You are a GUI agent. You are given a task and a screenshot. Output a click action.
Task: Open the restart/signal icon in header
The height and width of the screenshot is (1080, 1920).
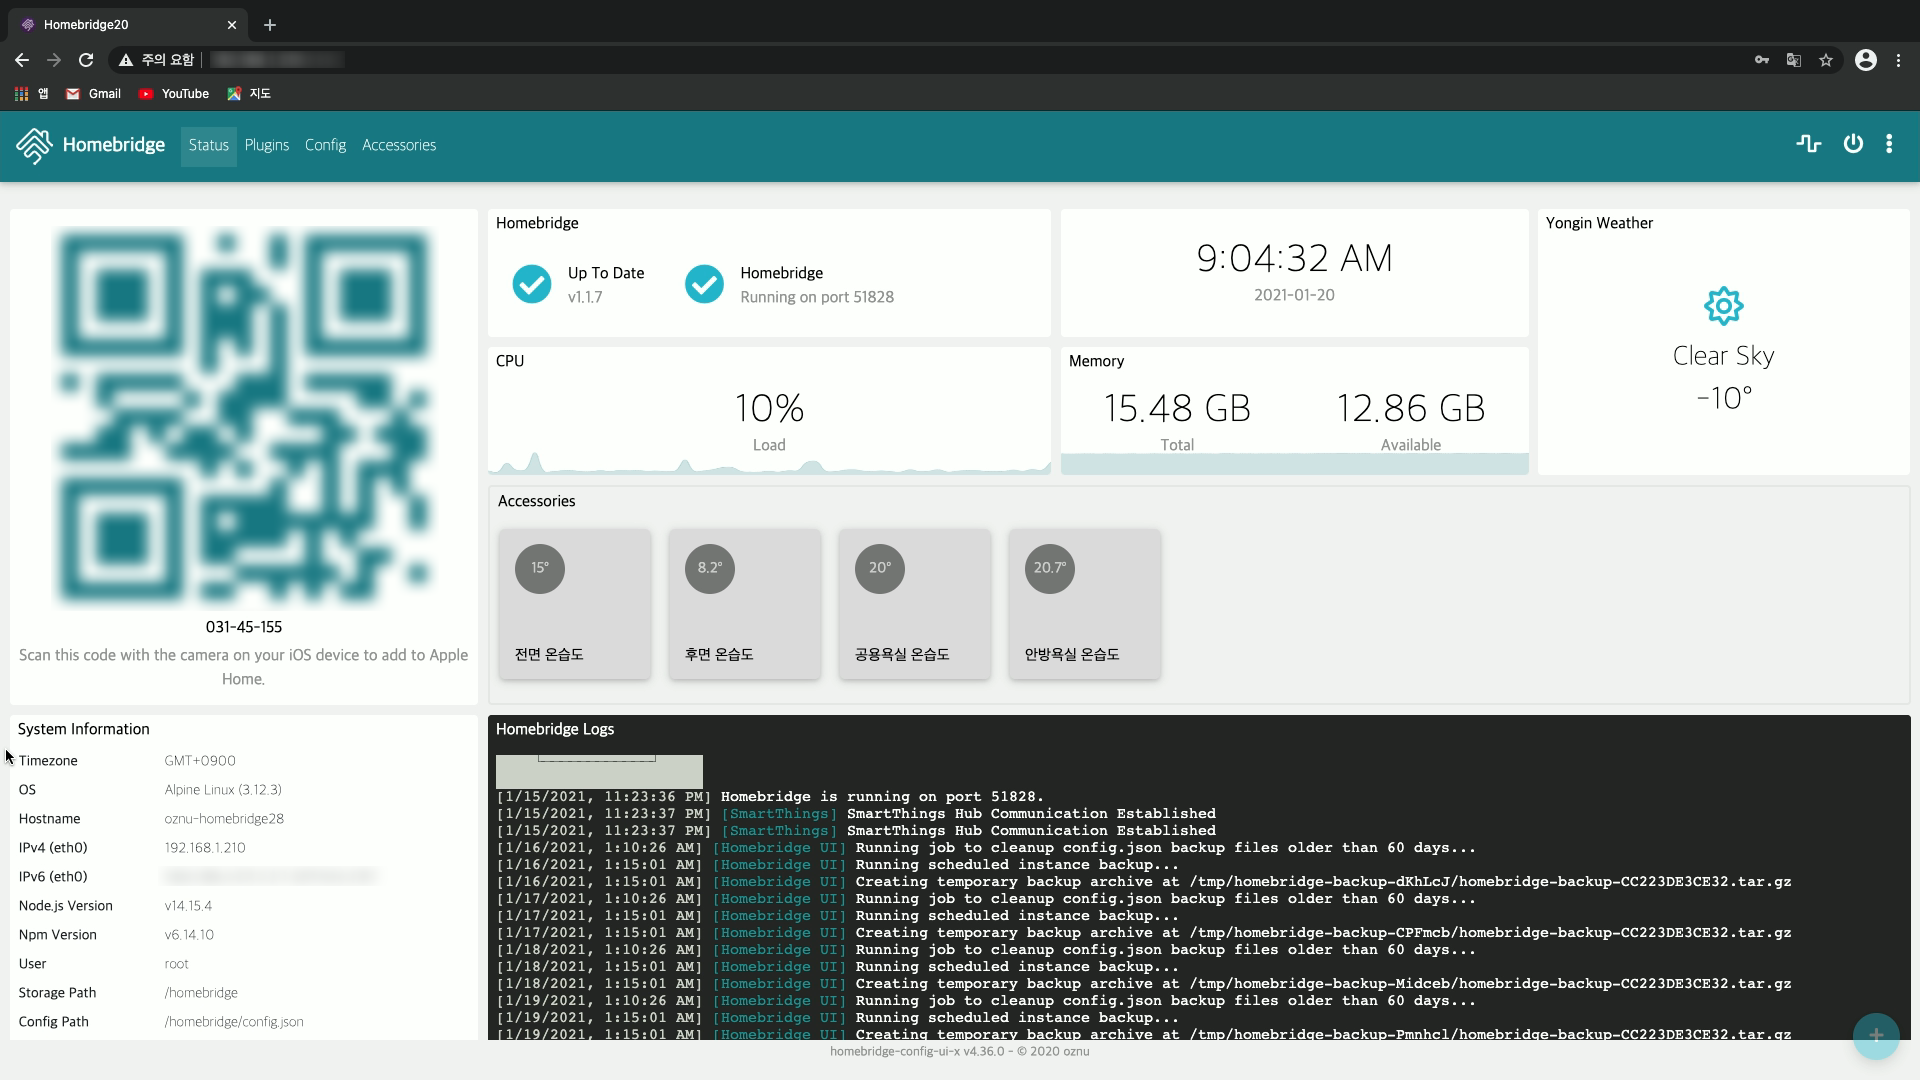pyautogui.click(x=1808, y=144)
